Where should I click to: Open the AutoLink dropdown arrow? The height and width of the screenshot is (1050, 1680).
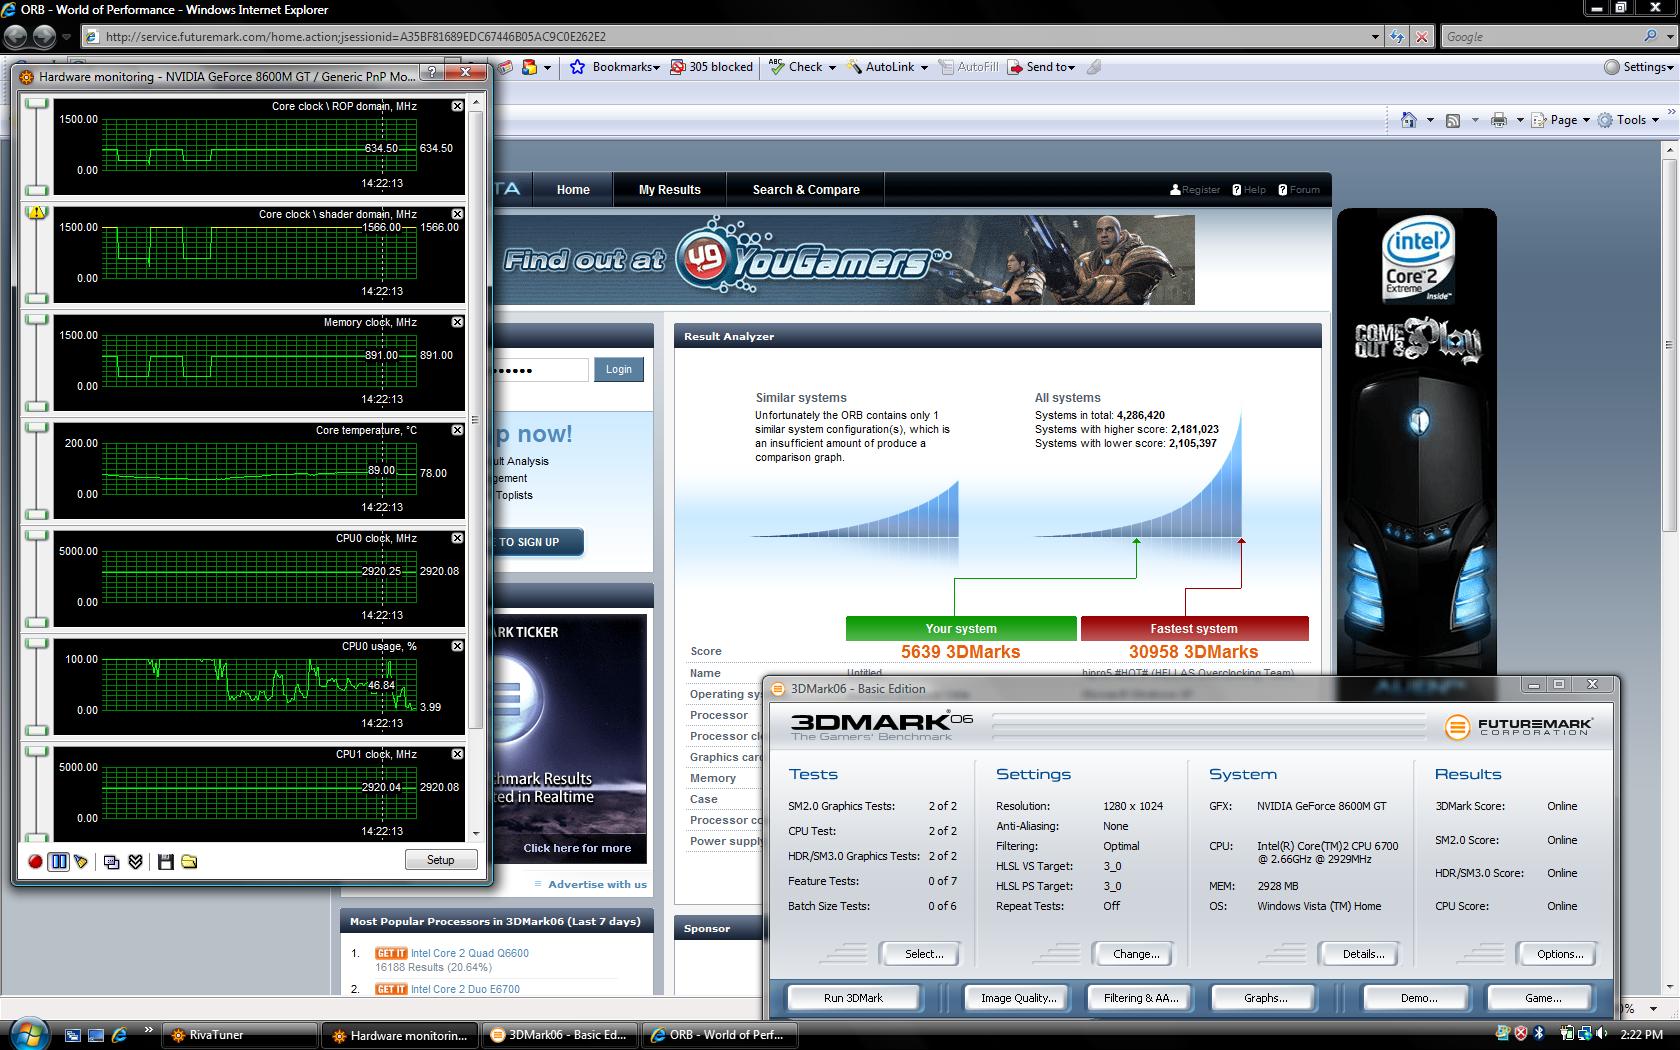(x=924, y=68)
